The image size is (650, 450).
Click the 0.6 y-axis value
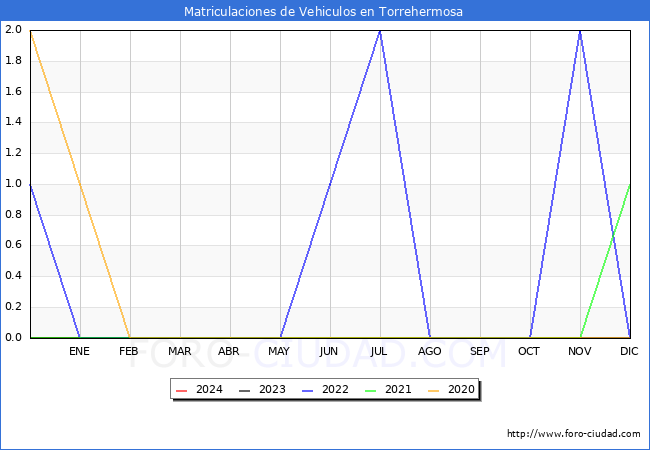tap(13, 245)
